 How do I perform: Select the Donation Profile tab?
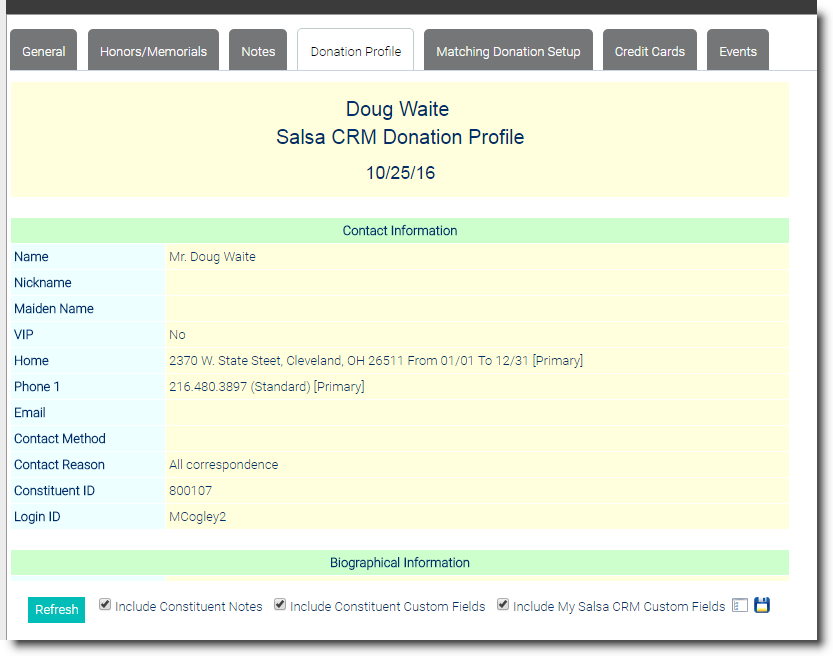tap(355, 51)
